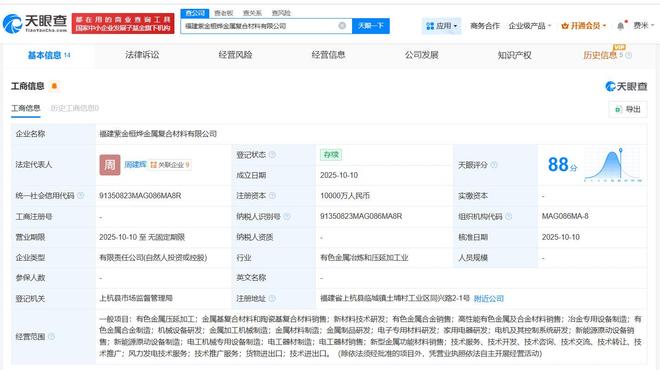Screen dimensions: 660x370
Task: Click the help icon next to 统一社会信用代码
Action: 81,196
